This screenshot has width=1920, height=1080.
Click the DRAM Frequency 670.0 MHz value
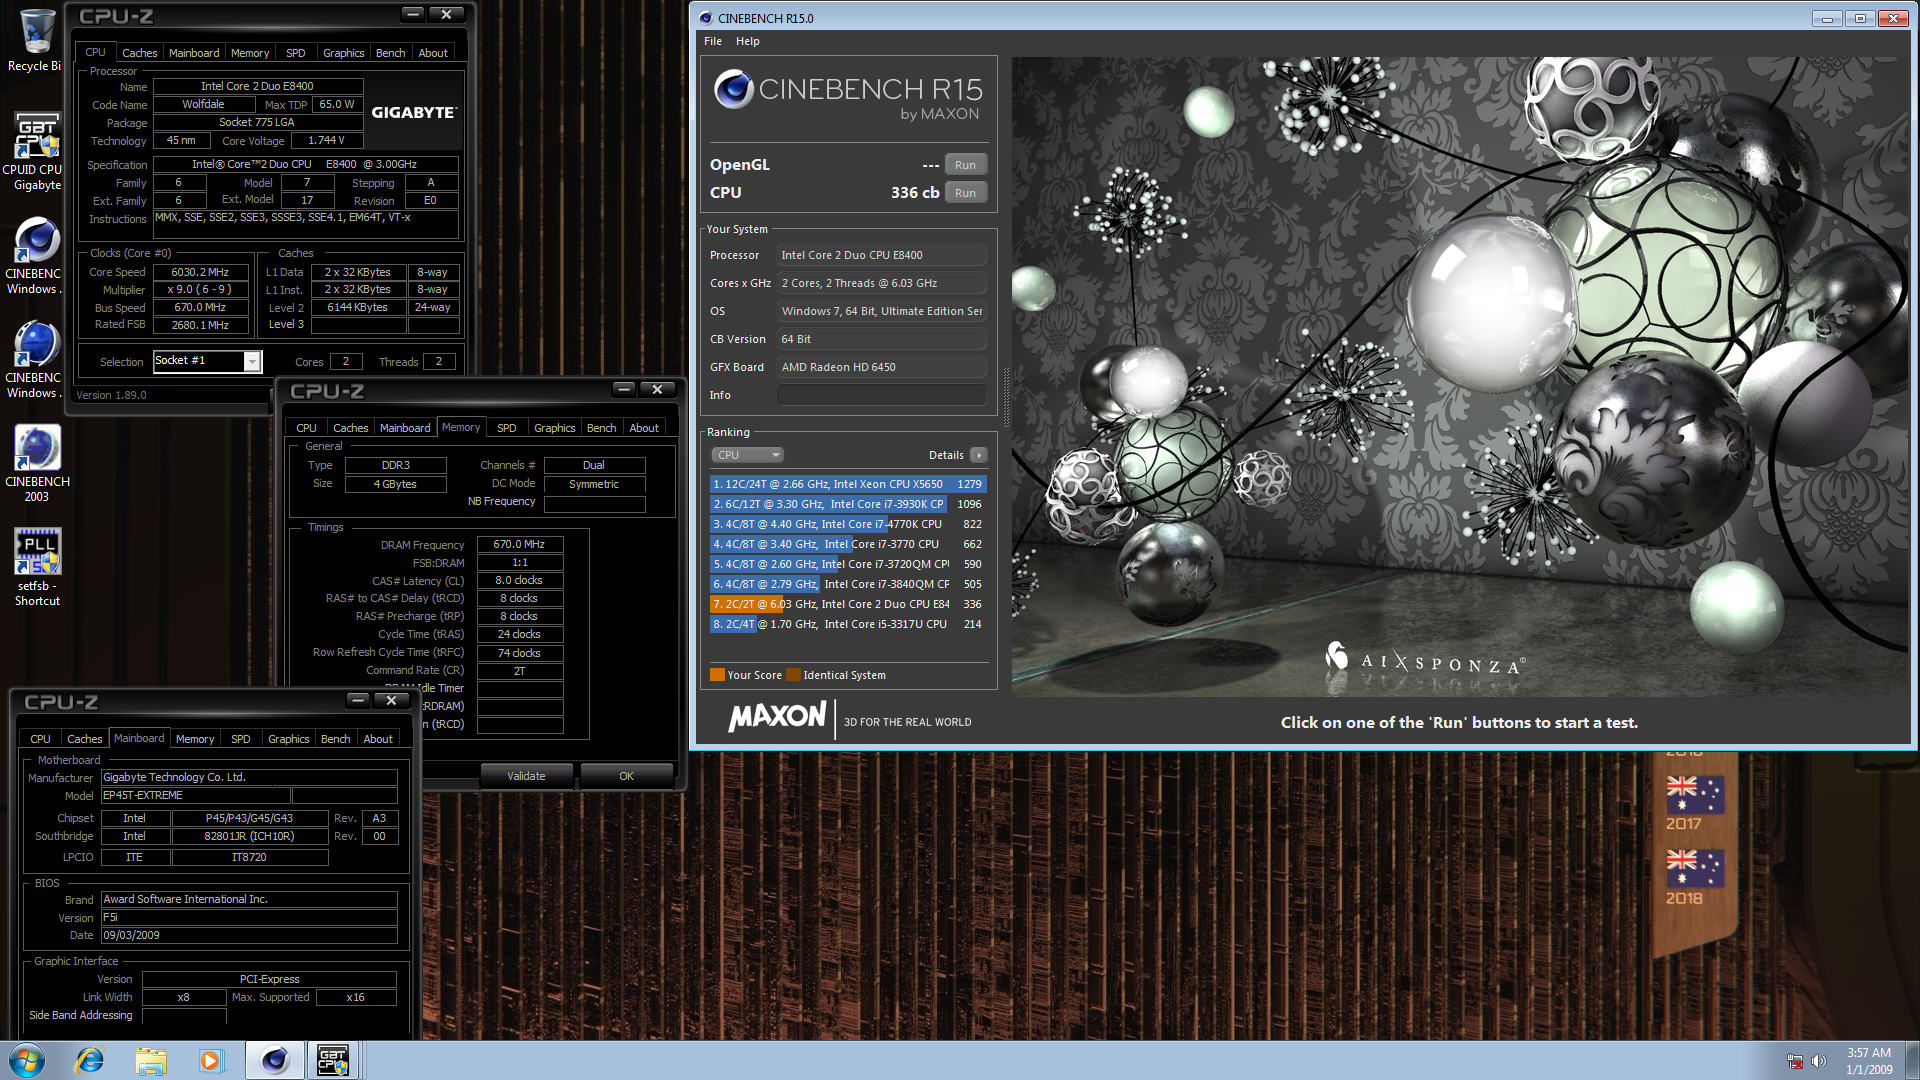click(520, 545)
